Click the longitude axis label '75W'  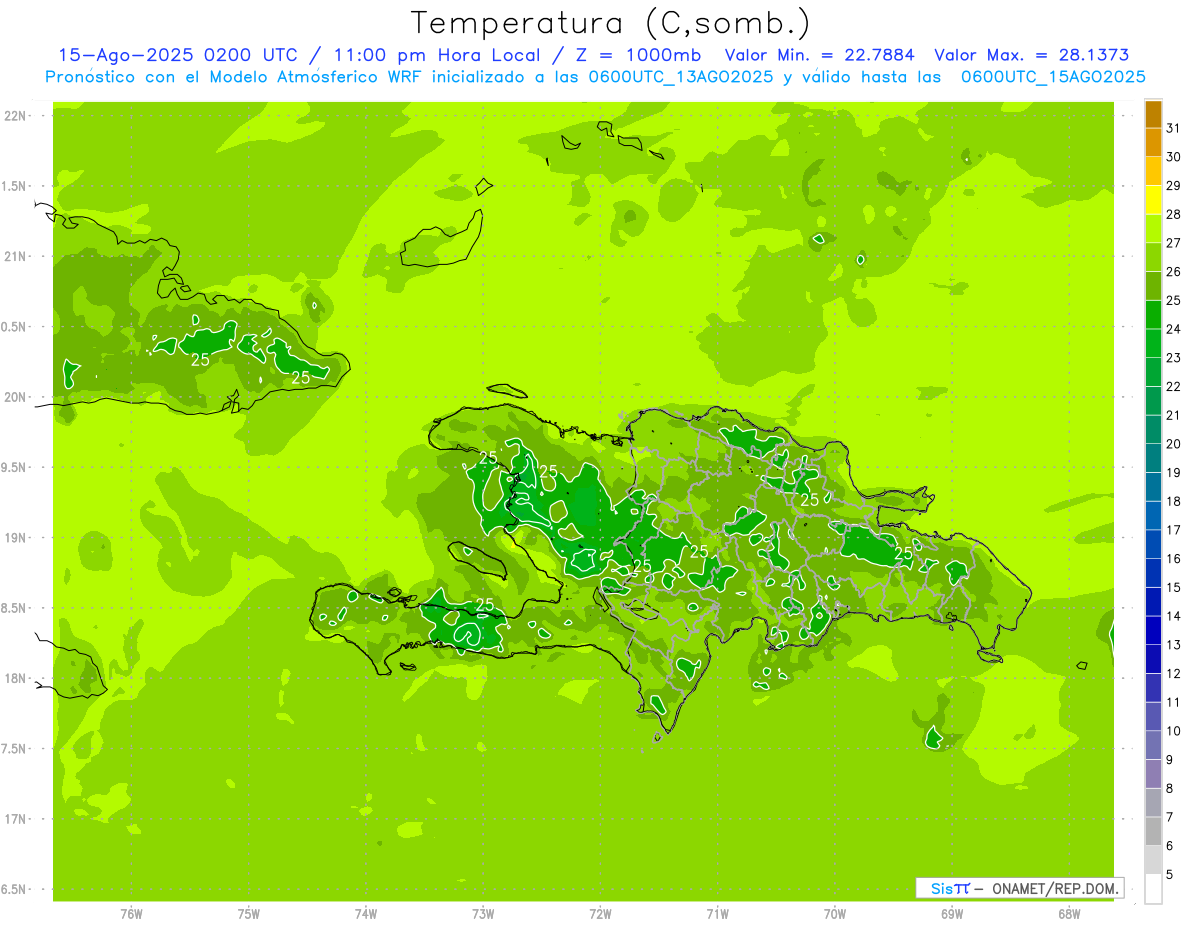(249, 914)
